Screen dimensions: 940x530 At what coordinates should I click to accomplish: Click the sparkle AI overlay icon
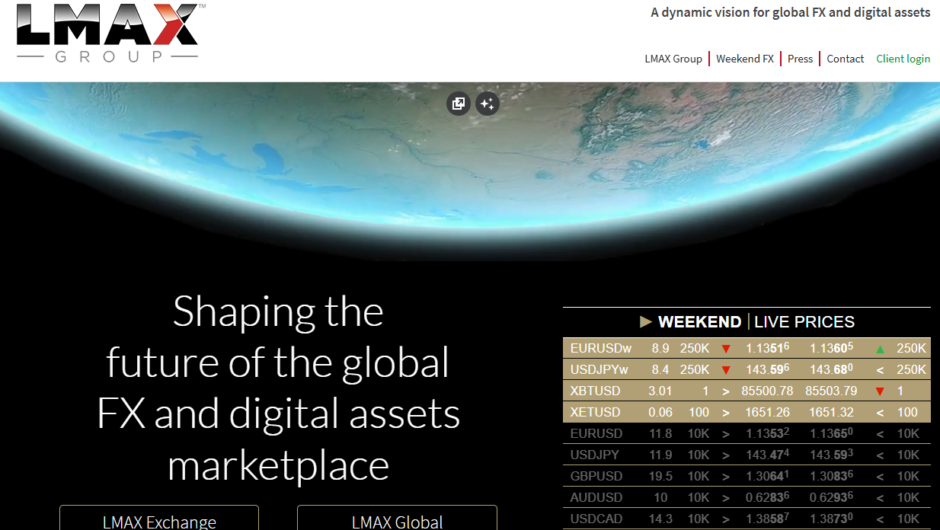[x=487, y=104]
